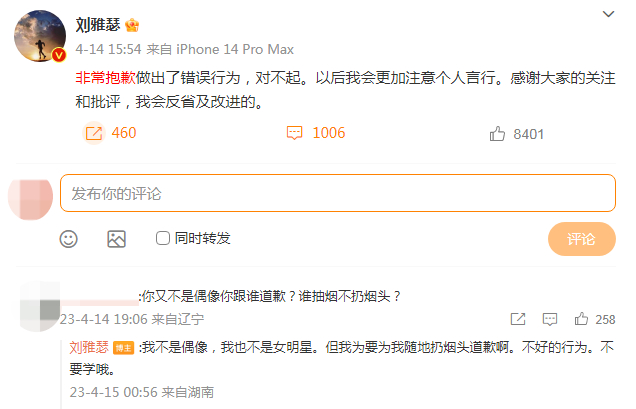The image size is (636, 409).
Task: Attach an image with the picture icon
Action: (x=116, y=239)
